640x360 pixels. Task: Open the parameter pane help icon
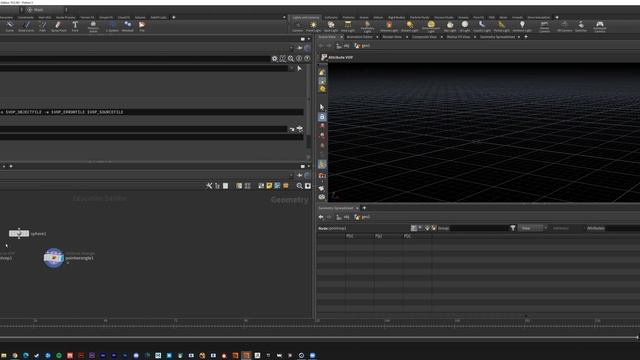(307, 59)
